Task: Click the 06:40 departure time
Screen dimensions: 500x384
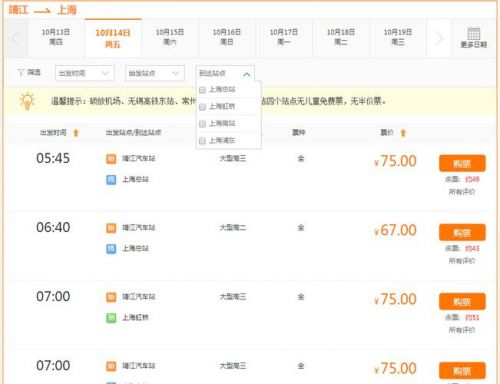Action: [x=53, y=227]
